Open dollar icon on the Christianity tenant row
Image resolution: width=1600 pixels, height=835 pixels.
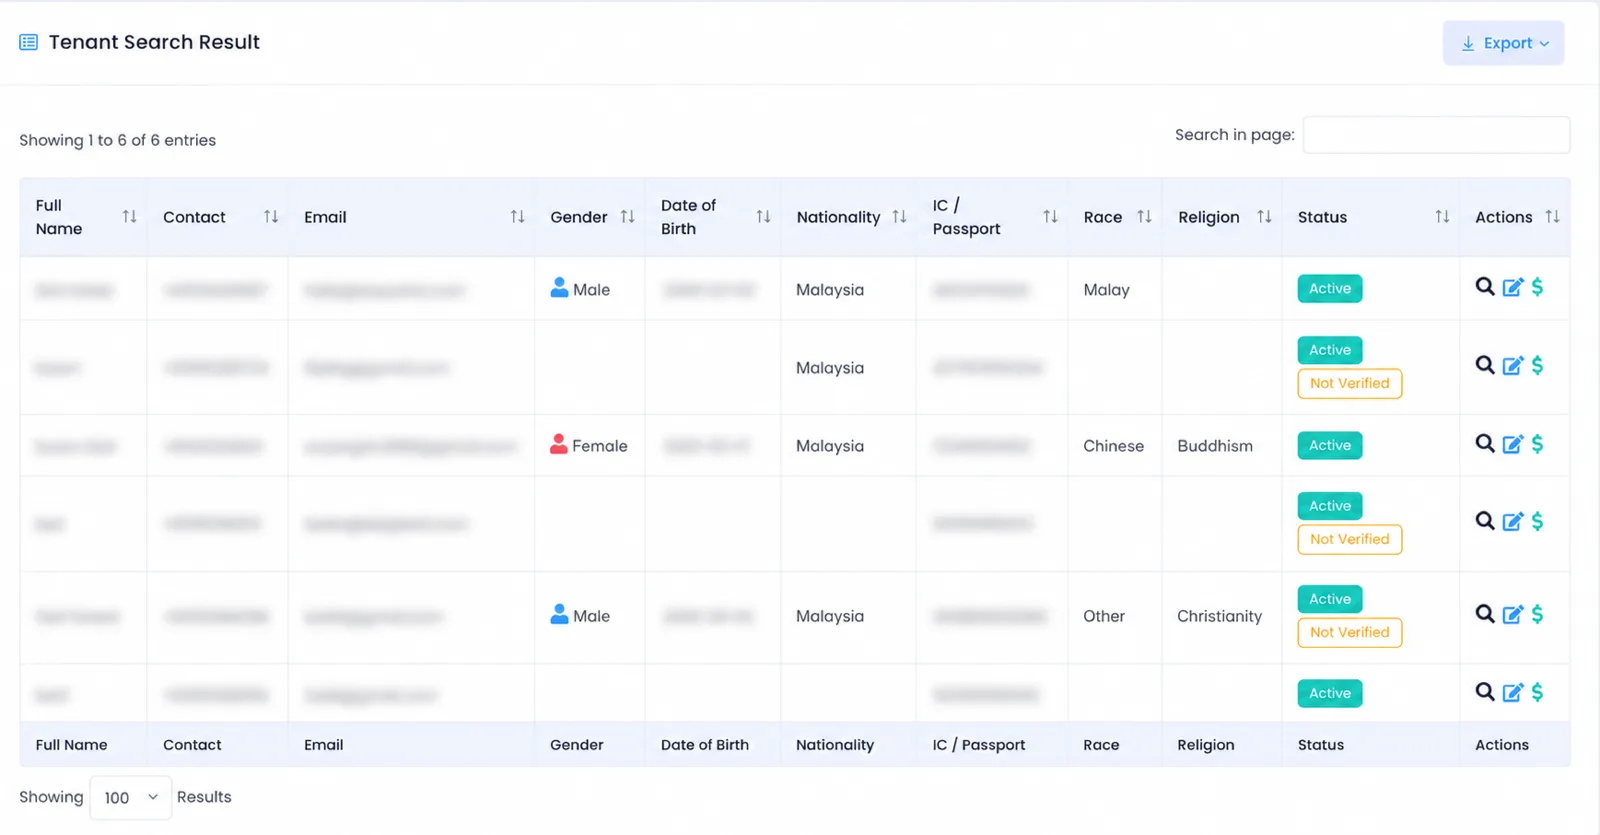click(1537, 614)
